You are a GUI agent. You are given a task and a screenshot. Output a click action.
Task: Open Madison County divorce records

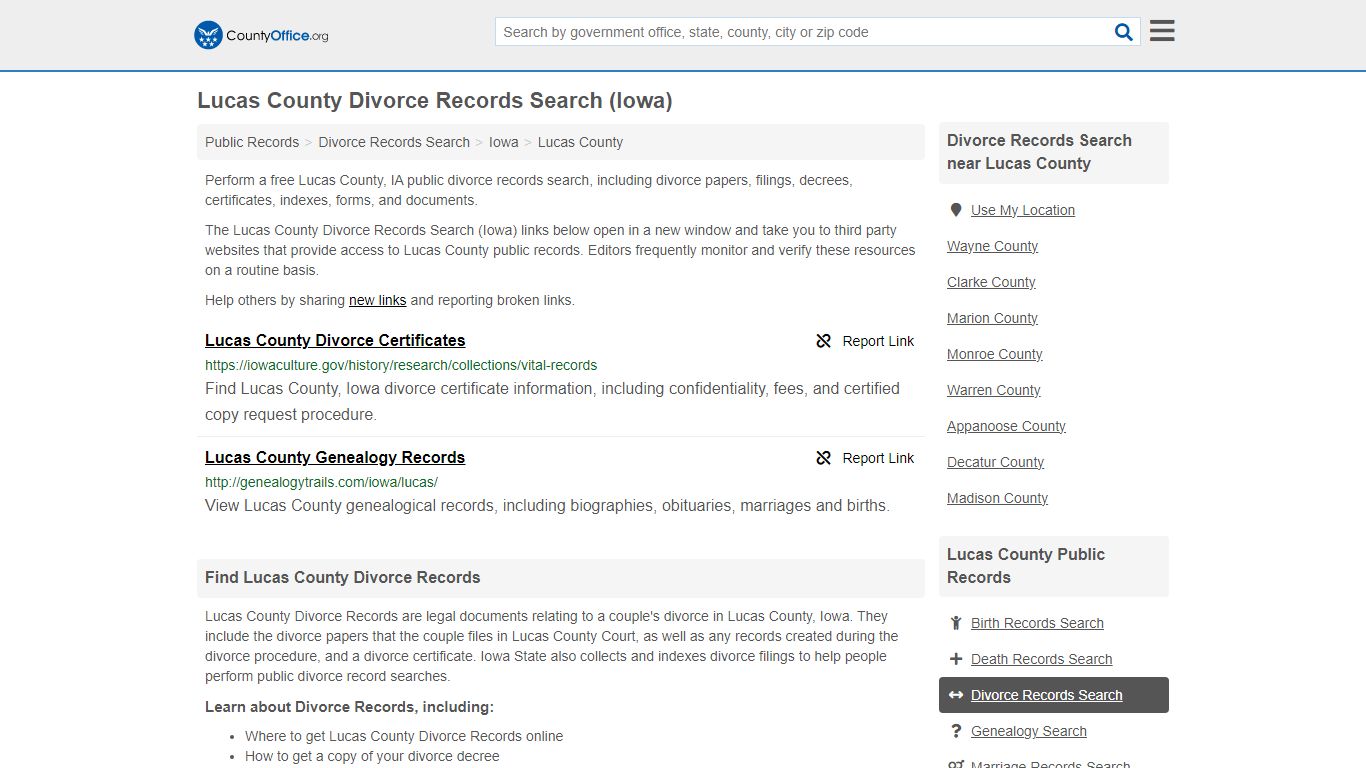[997, 498]
